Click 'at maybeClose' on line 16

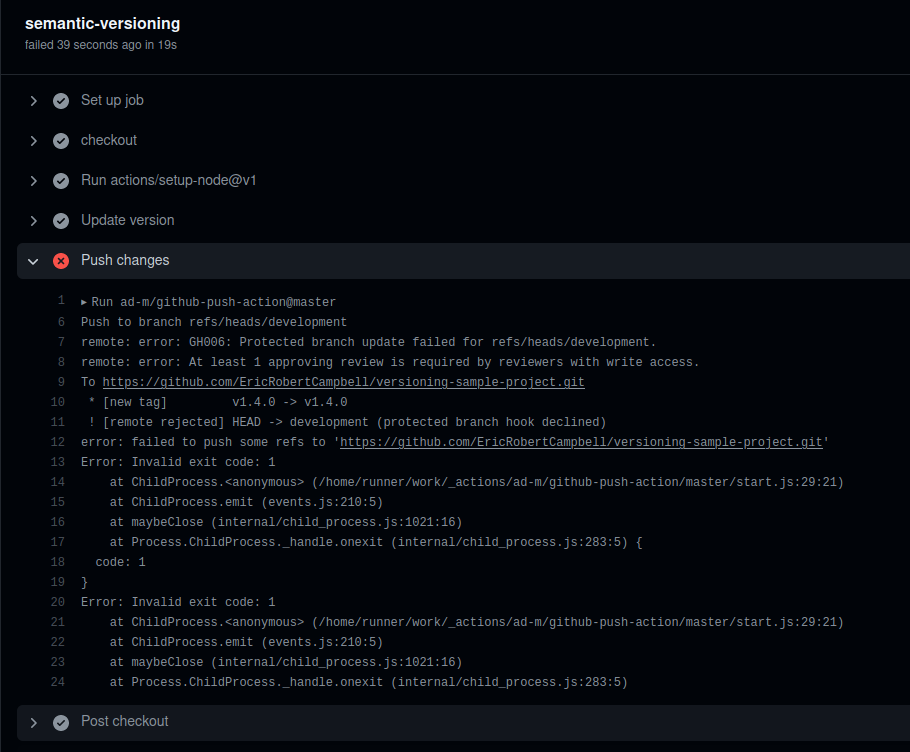[x=286, y=522]
